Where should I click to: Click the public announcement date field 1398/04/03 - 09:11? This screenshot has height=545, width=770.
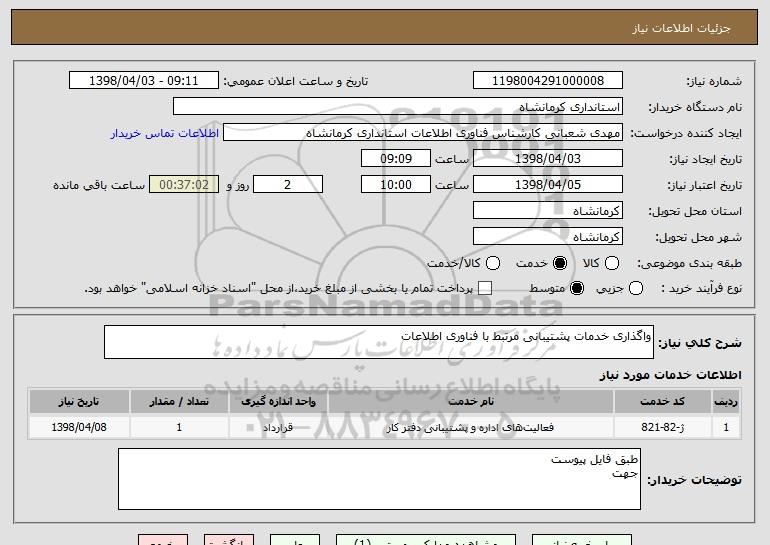tap(144, 81)
